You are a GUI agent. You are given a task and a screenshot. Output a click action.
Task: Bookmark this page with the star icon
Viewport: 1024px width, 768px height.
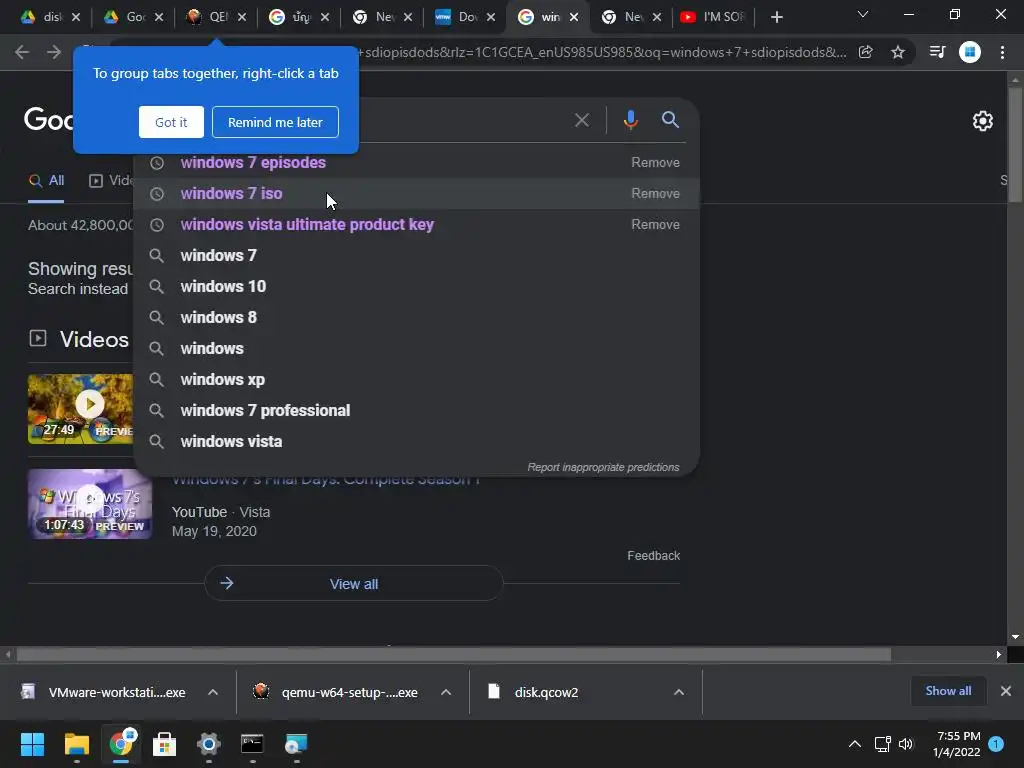pos(898,52)
